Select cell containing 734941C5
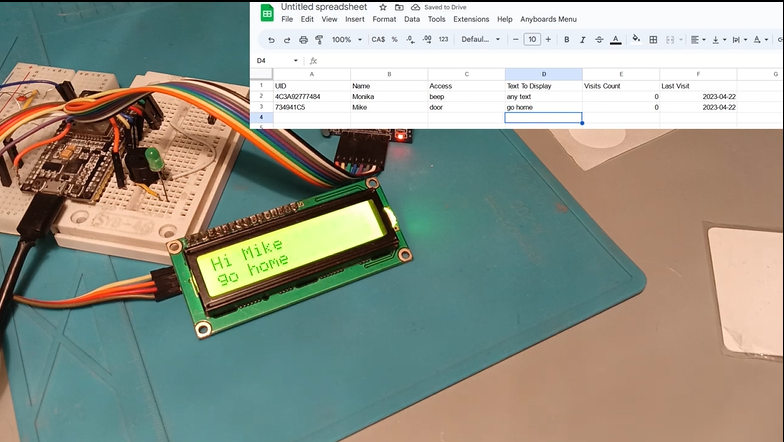The width and height of the screenshot is (784, 442). point(312,107)
